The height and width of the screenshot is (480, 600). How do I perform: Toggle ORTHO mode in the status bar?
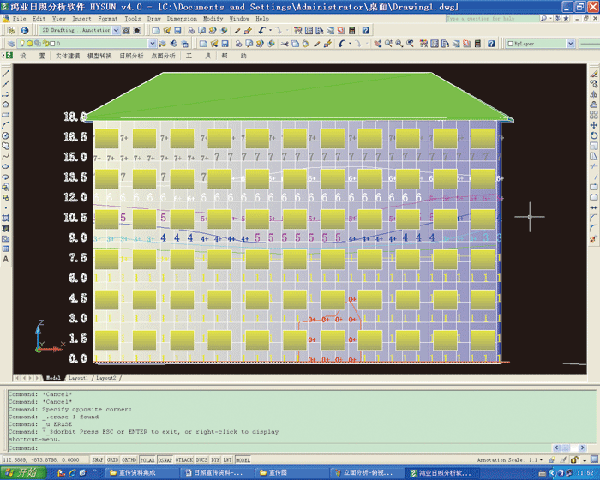[x=131, y=460]
